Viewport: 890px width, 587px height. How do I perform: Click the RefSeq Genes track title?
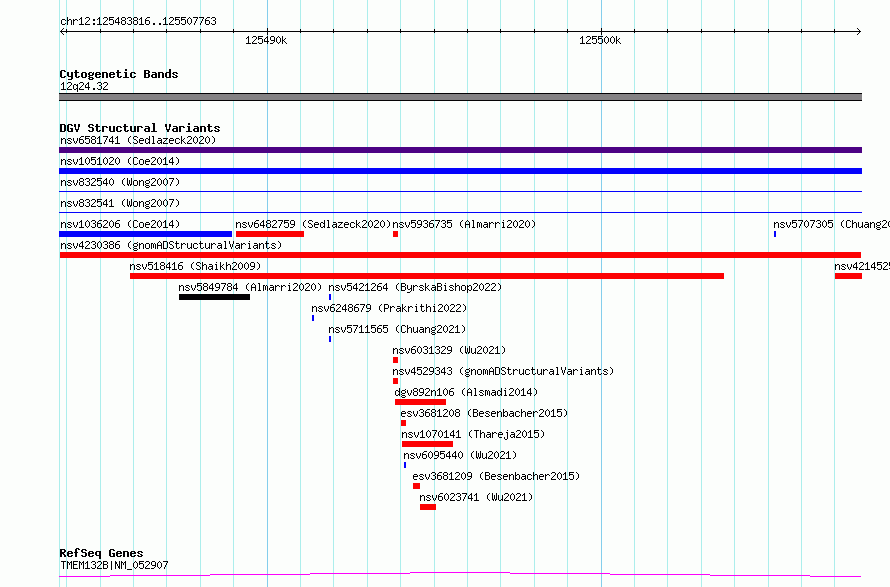(x=101, y=553)
